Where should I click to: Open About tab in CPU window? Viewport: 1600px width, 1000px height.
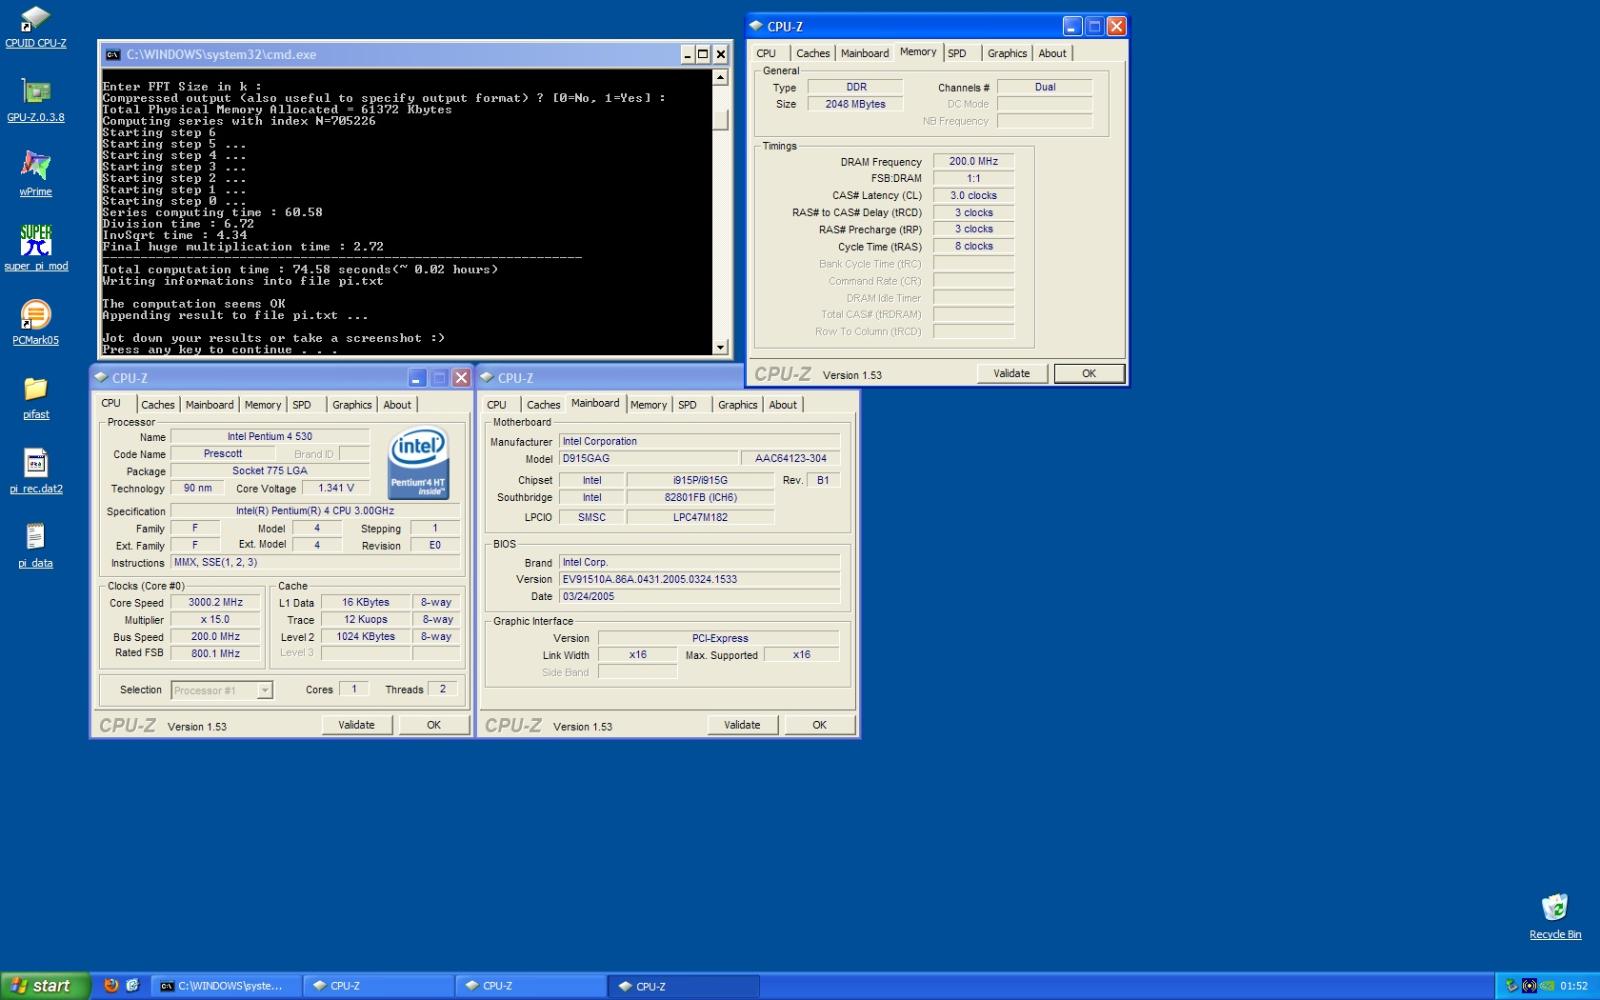(397, 405)
